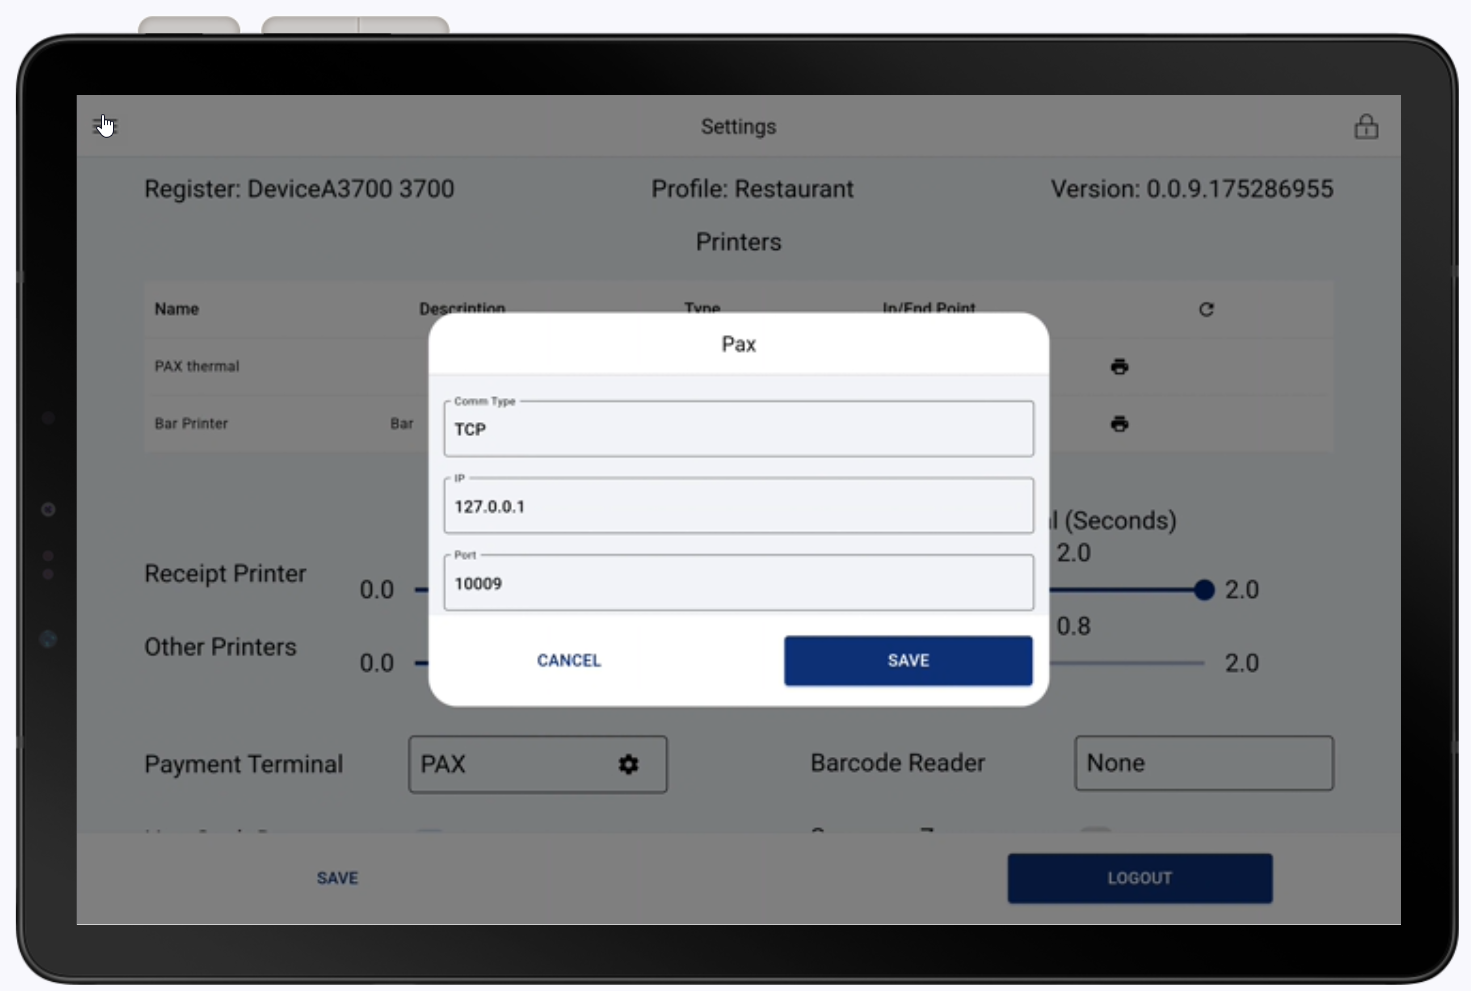The width and height of the screenshot is (1471, 991).
Task: Click the Other Printers slider track
Action: (x=1130, y=663)
